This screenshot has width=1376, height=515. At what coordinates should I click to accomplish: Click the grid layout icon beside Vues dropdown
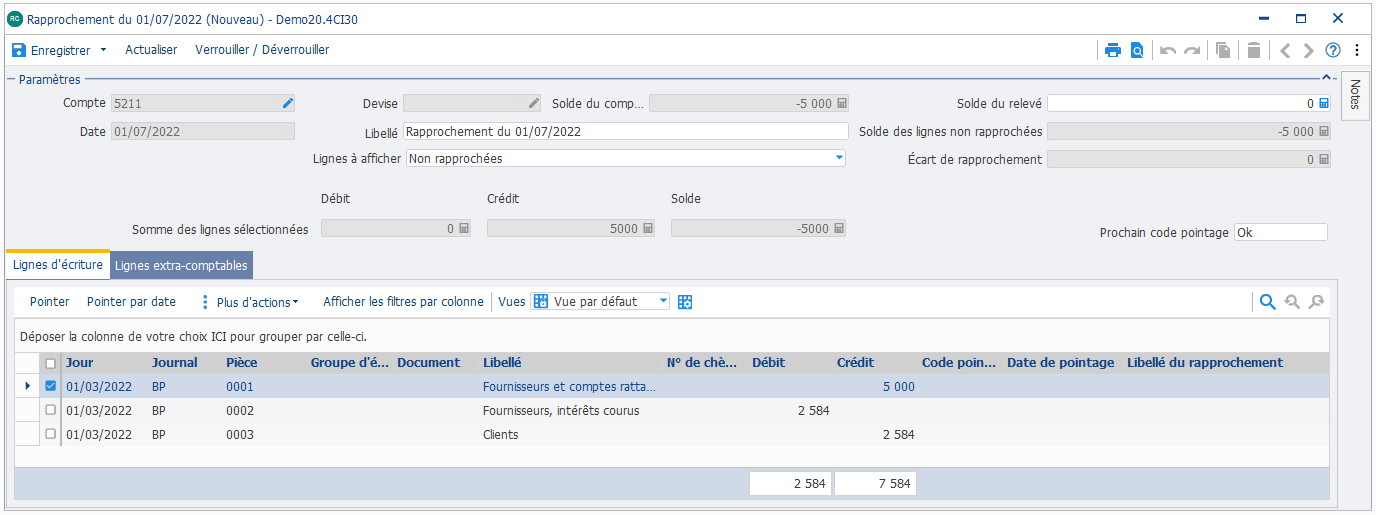685,302
